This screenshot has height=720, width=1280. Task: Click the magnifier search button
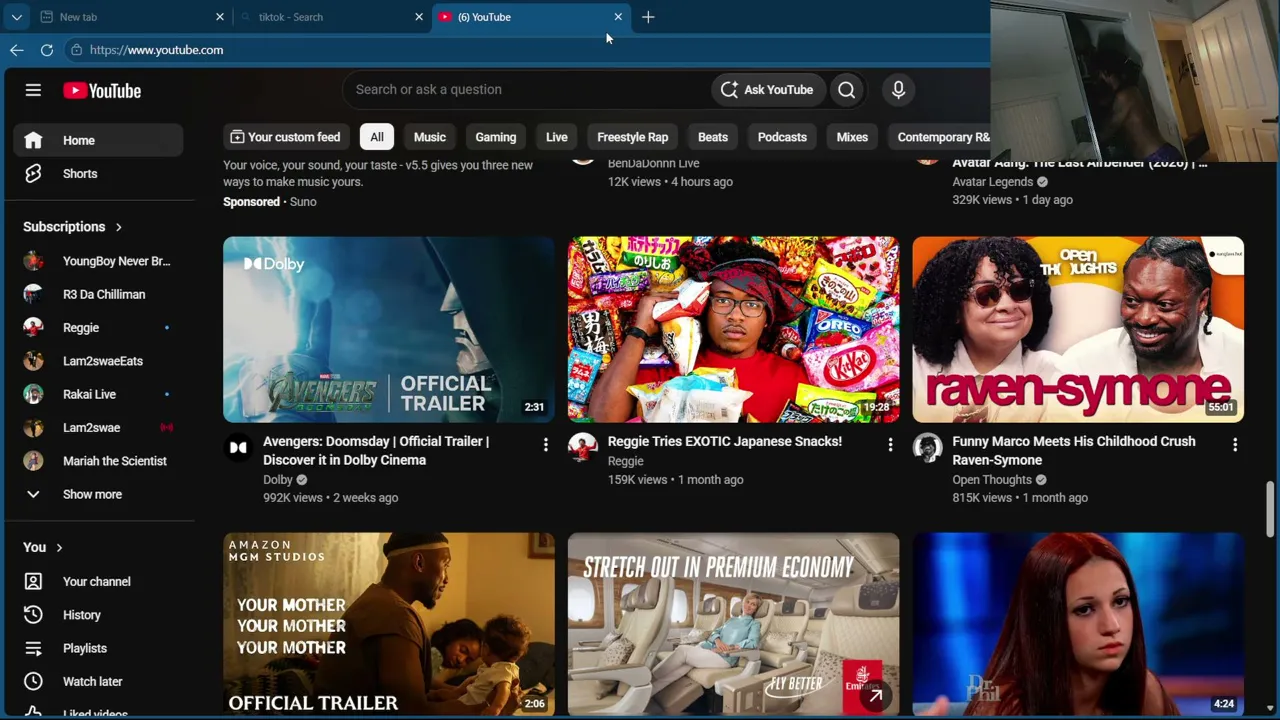point(846,89)
